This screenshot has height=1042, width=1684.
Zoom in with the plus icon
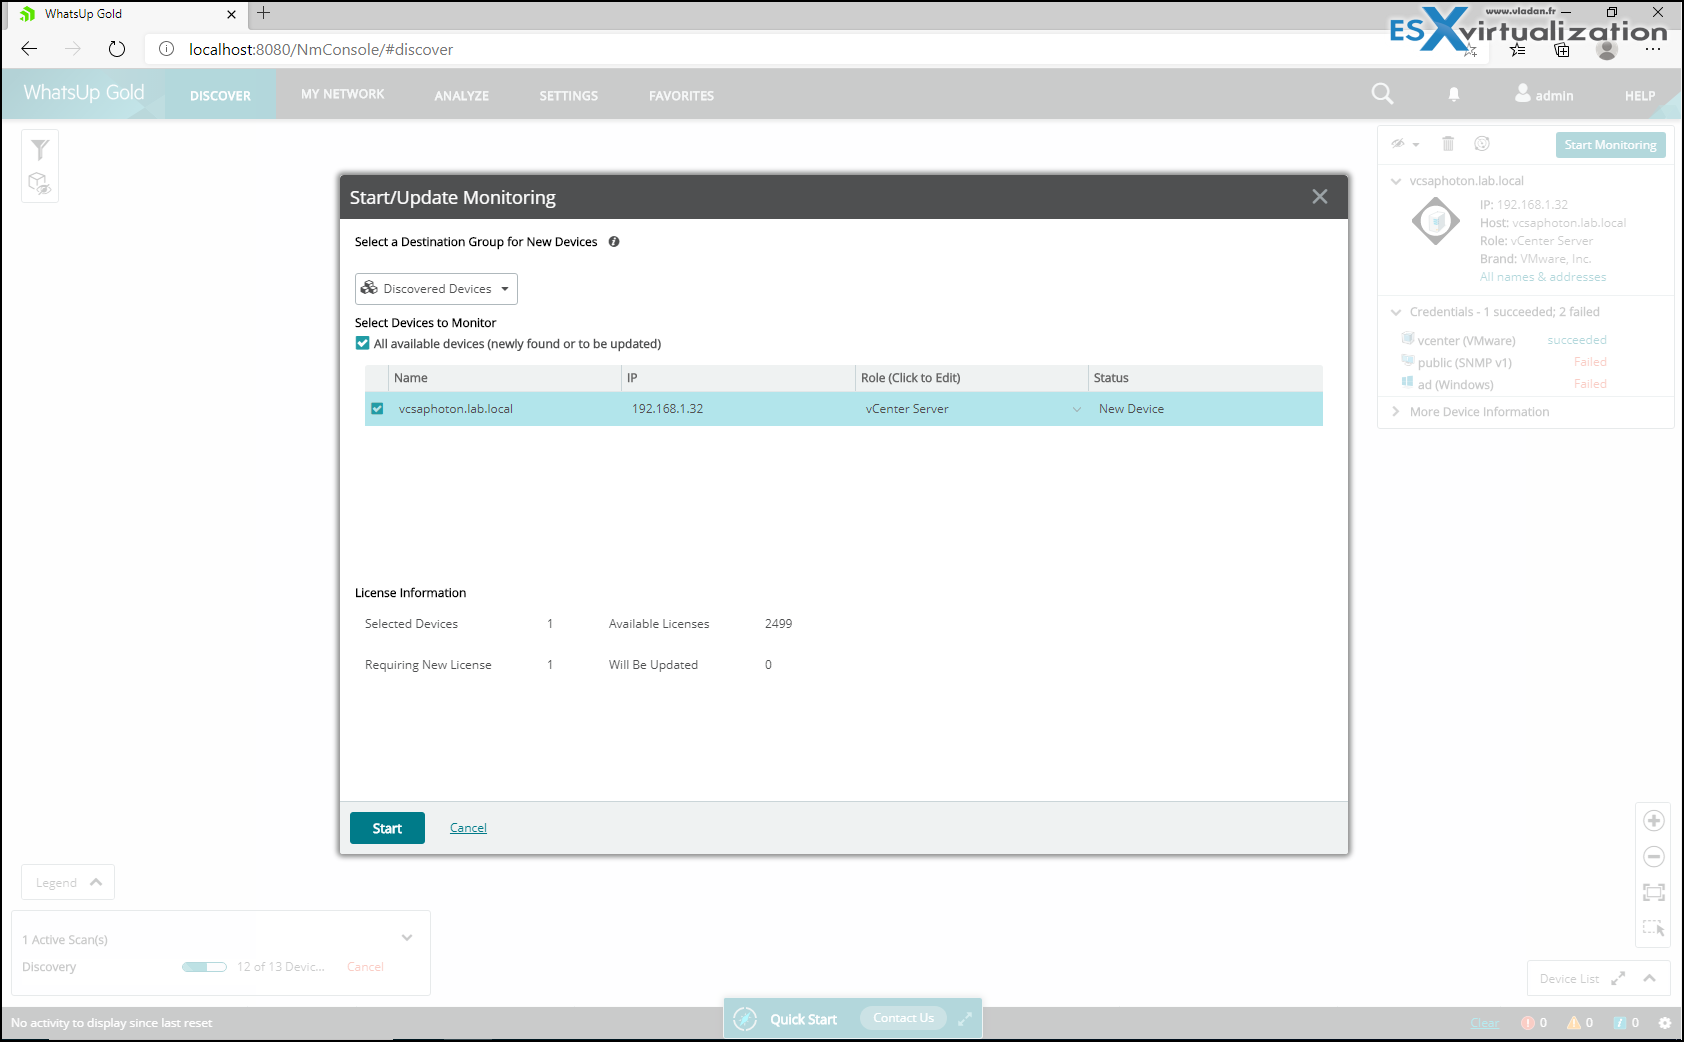[1654, 821]
